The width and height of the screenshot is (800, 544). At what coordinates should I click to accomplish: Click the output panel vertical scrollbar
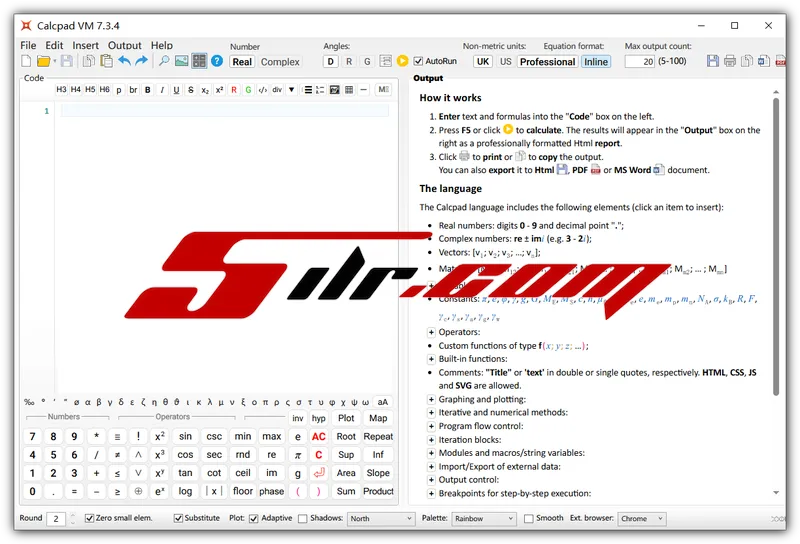(x=776, y=246)
